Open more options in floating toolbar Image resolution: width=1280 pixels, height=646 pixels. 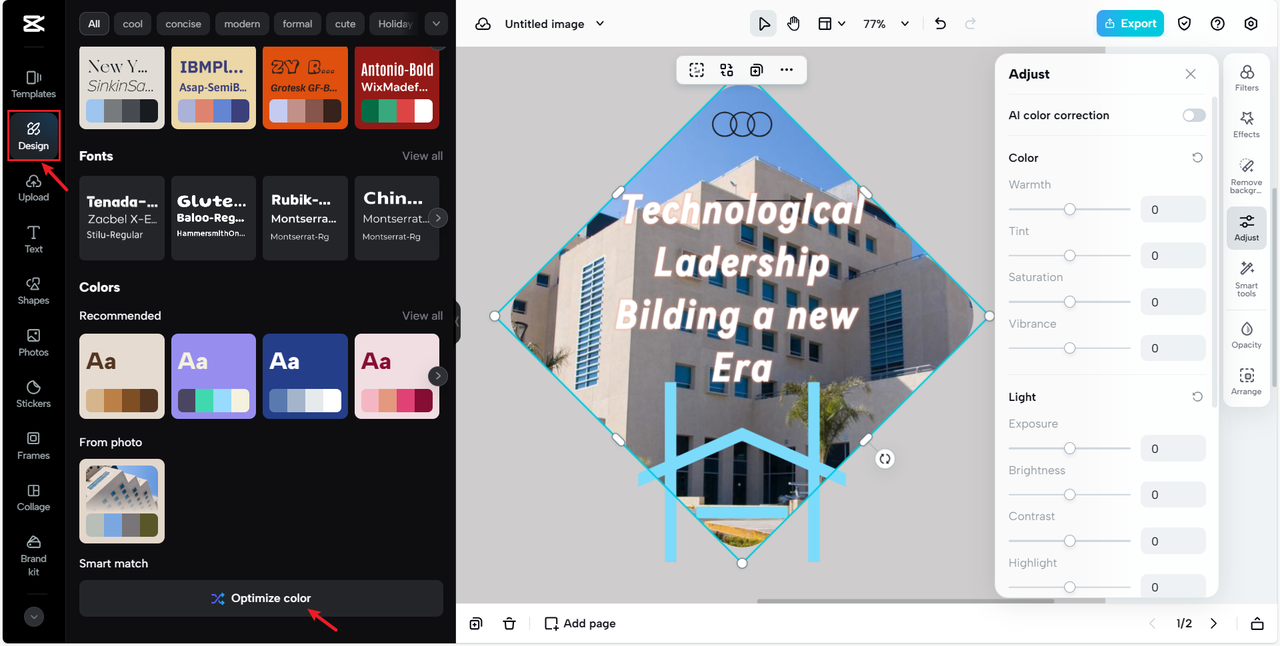click(787, 70)
